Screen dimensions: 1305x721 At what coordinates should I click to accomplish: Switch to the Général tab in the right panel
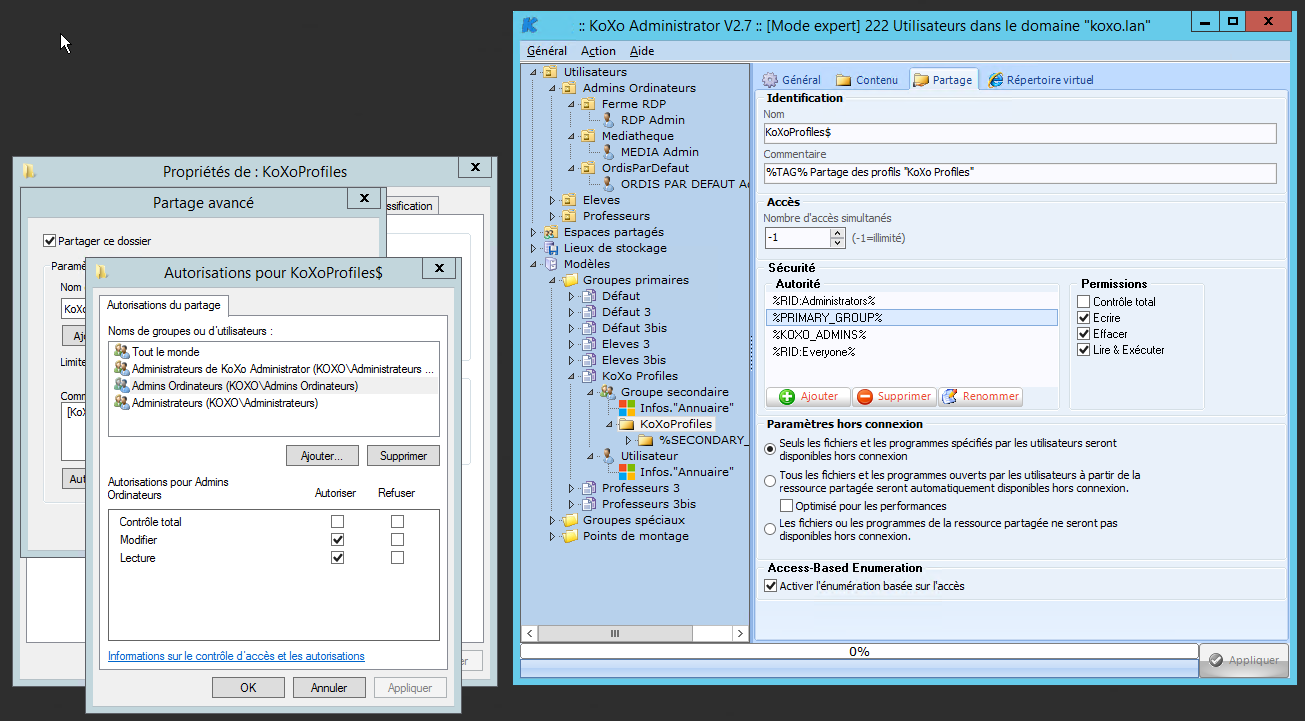(x=792, y=80)
